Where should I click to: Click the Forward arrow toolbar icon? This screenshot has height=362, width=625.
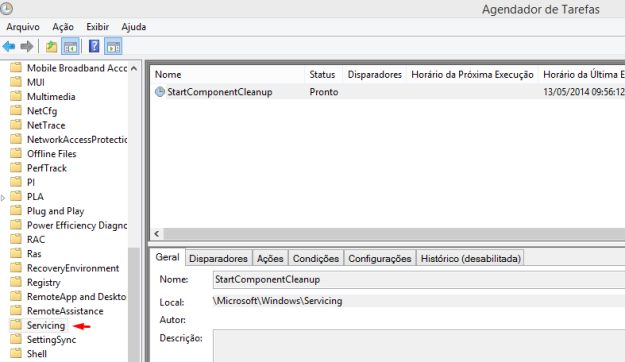pyautogui.click(x=27, y=47)
